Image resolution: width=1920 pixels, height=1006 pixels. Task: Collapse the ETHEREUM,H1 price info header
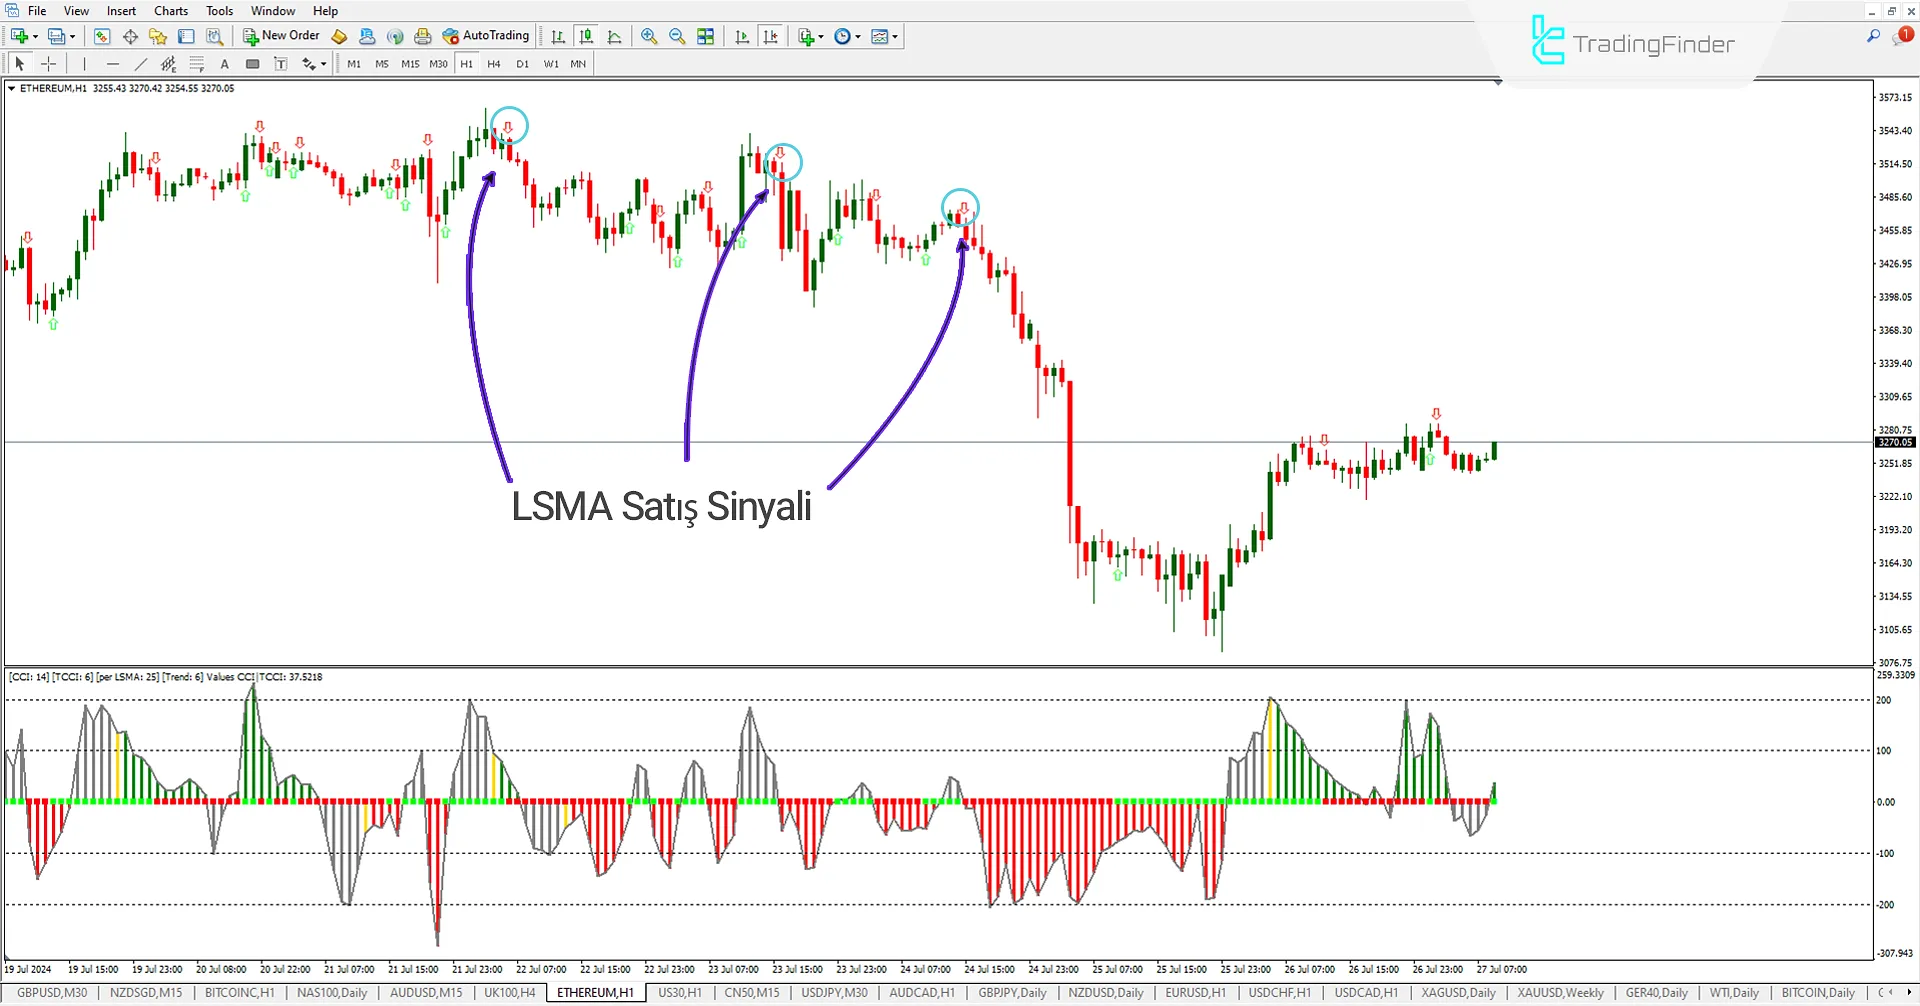pos(14,88)
